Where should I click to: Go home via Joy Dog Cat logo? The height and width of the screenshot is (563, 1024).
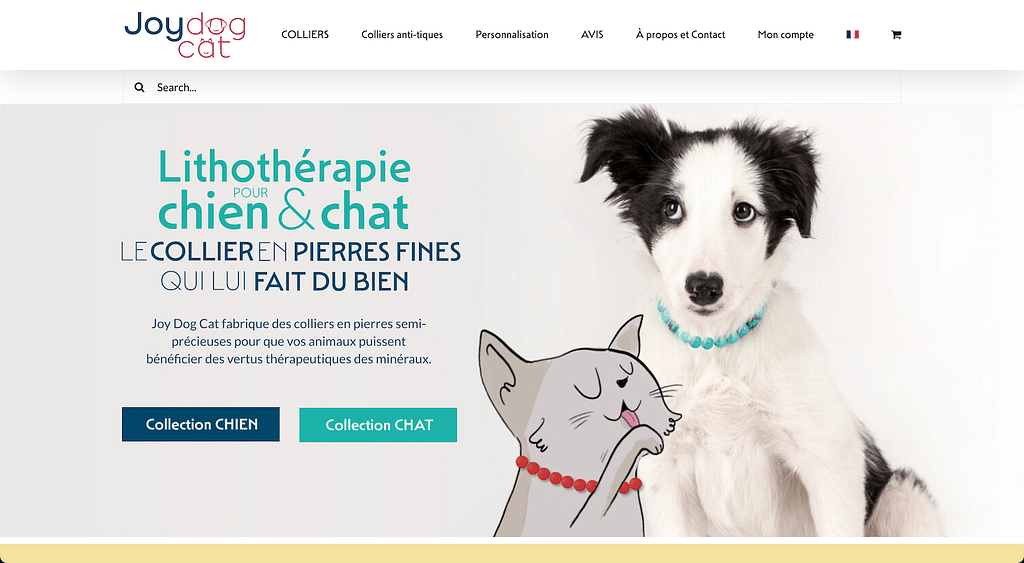pos(185,35)
